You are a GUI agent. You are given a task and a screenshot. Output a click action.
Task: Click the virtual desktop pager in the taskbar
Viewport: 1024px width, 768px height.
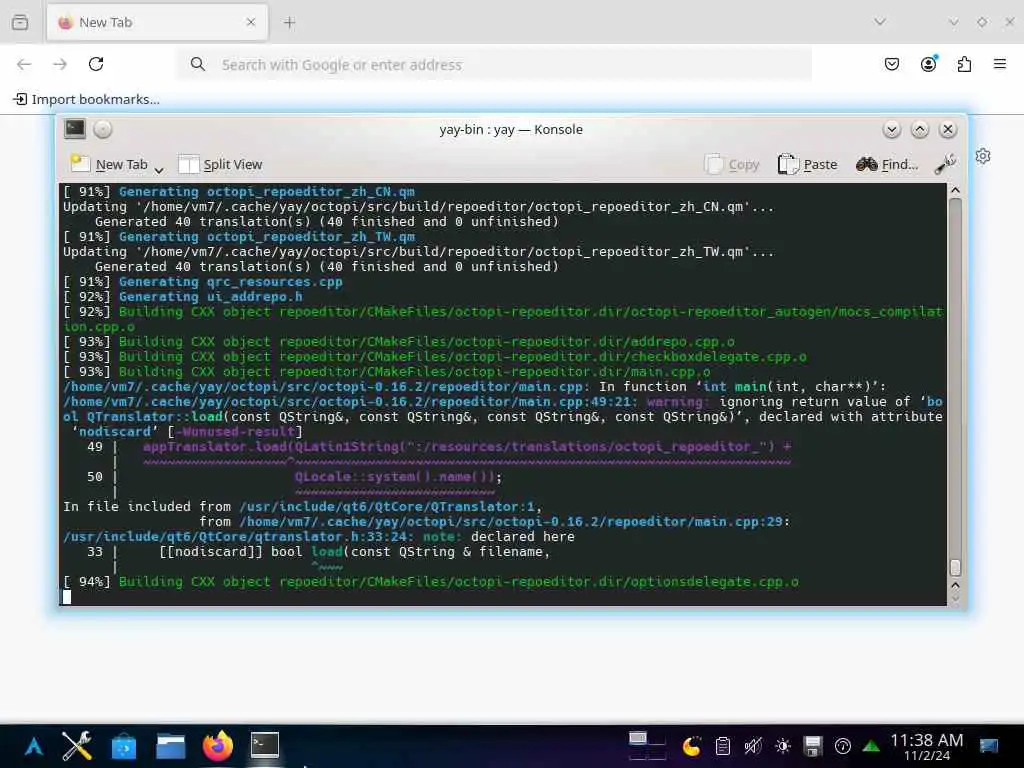pos(647,746)
